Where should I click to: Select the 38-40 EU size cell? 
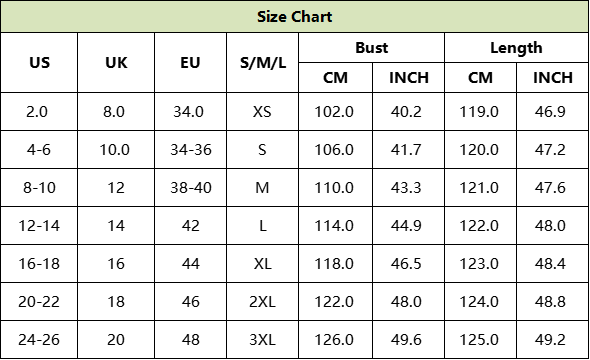(x=190, y=188)
